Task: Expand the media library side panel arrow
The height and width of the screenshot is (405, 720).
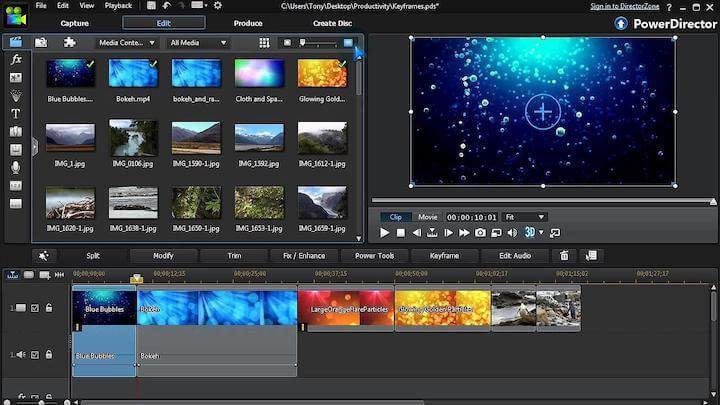Action: pyautogui.click(x=35, y=147)
